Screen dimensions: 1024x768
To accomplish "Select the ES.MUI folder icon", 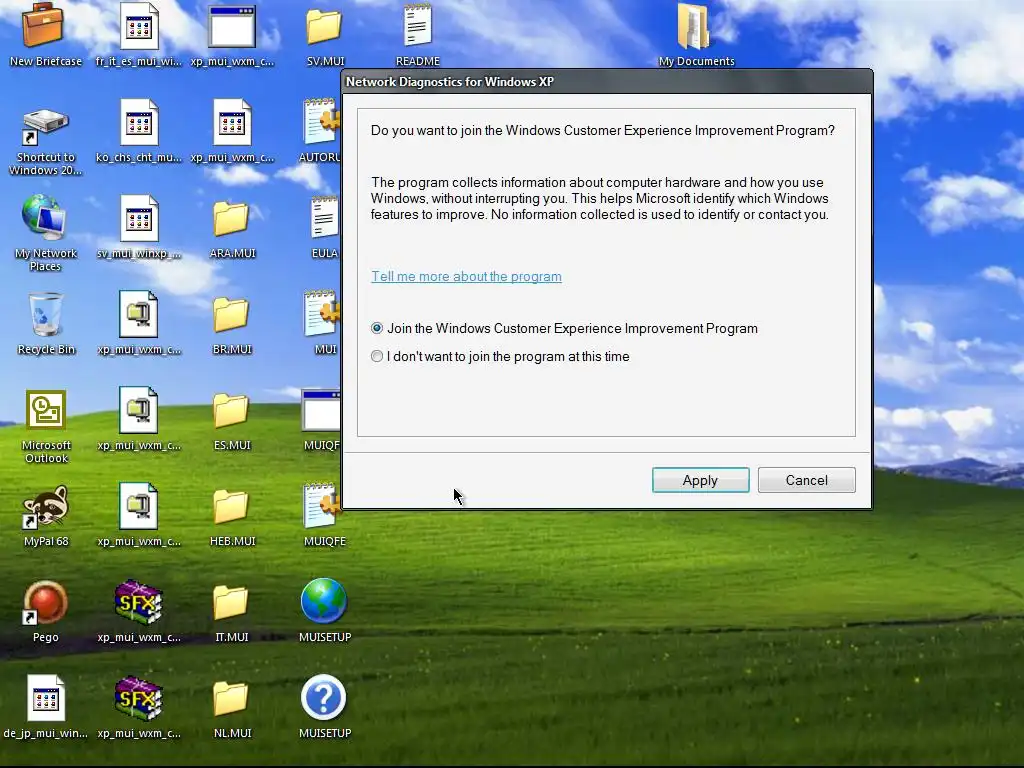I will 231,410.
